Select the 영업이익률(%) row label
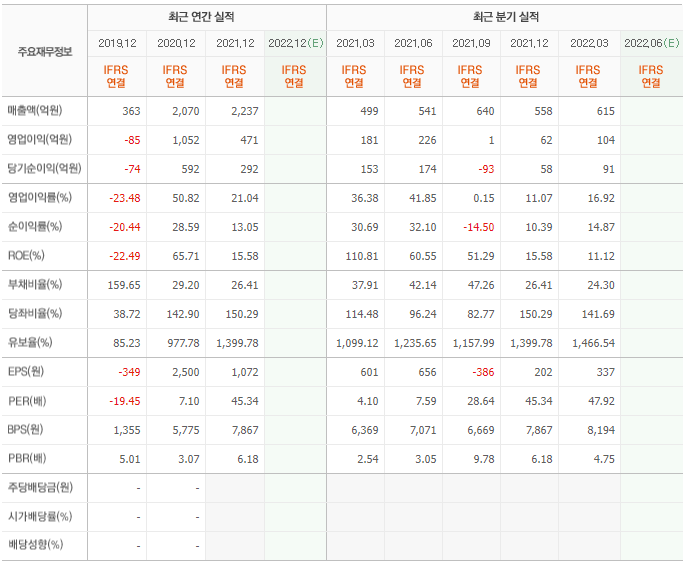 [x=40, y=197]
